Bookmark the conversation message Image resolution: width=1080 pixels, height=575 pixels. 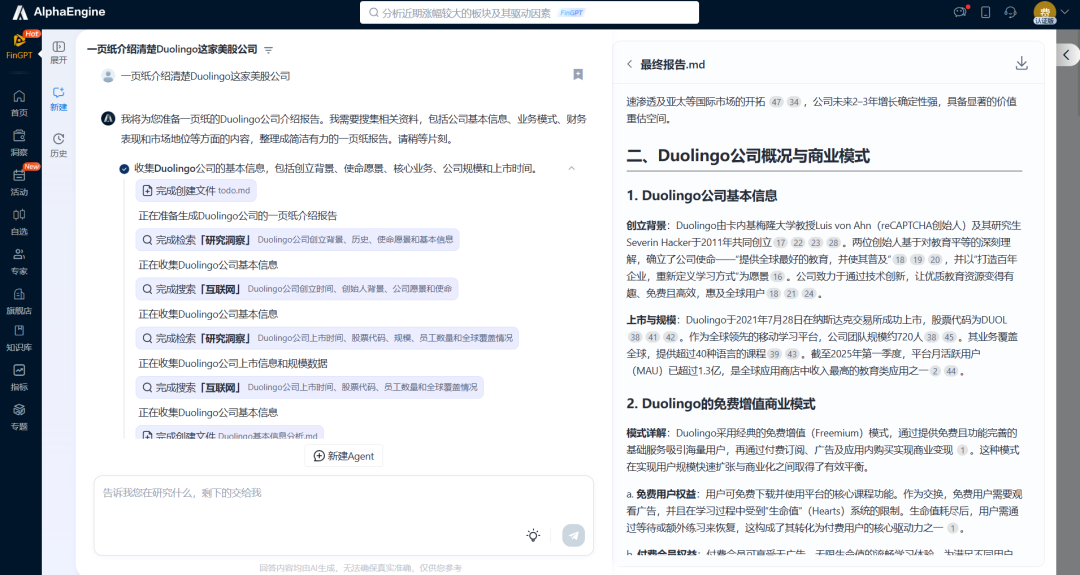(578, 74)
